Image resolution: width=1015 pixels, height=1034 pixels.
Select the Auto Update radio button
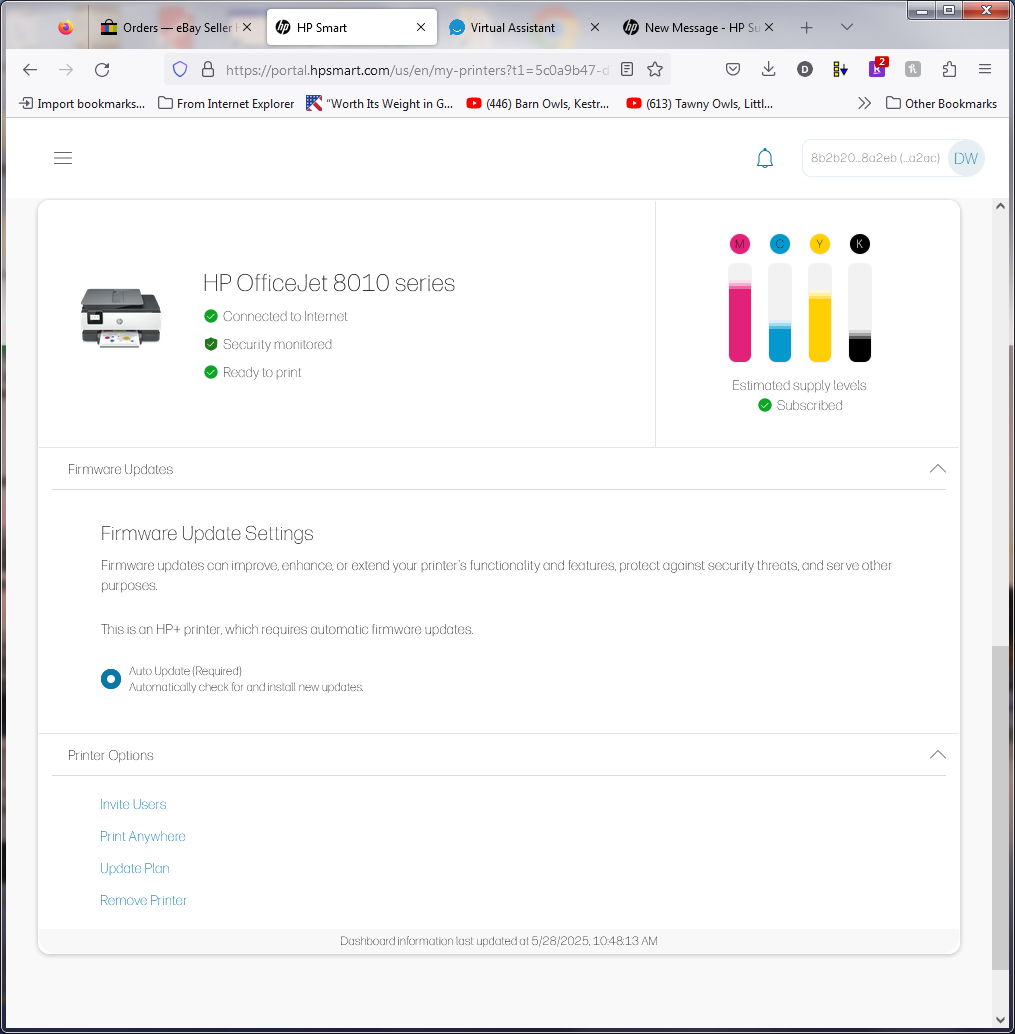click(110, 678)
